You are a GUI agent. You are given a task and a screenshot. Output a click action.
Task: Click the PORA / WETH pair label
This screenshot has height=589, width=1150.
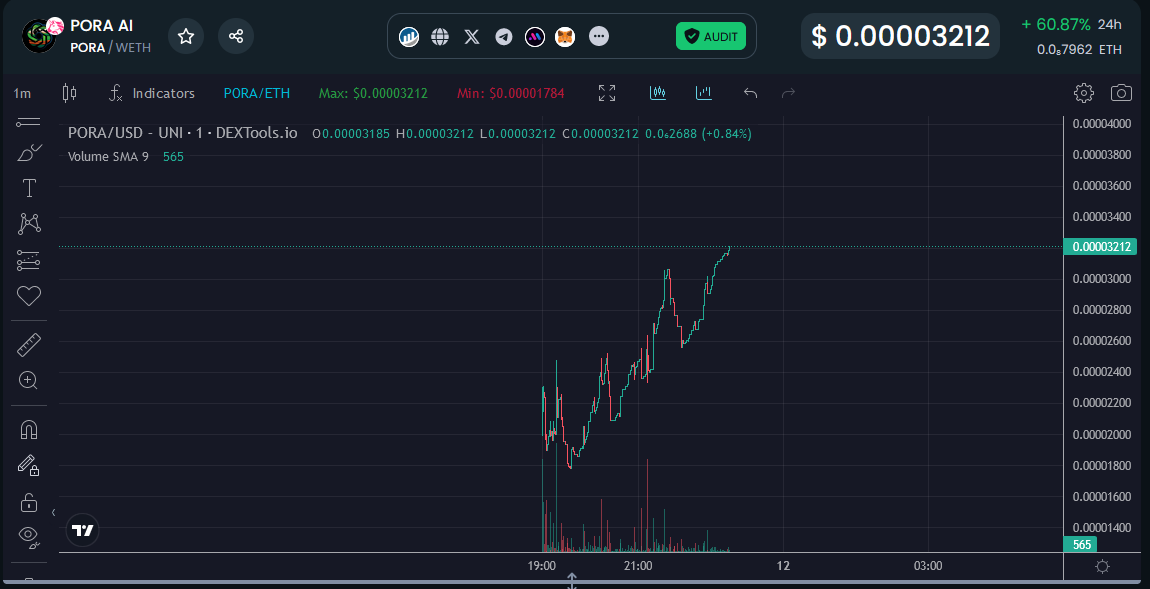pyautogui.click(x=111, y=48)
